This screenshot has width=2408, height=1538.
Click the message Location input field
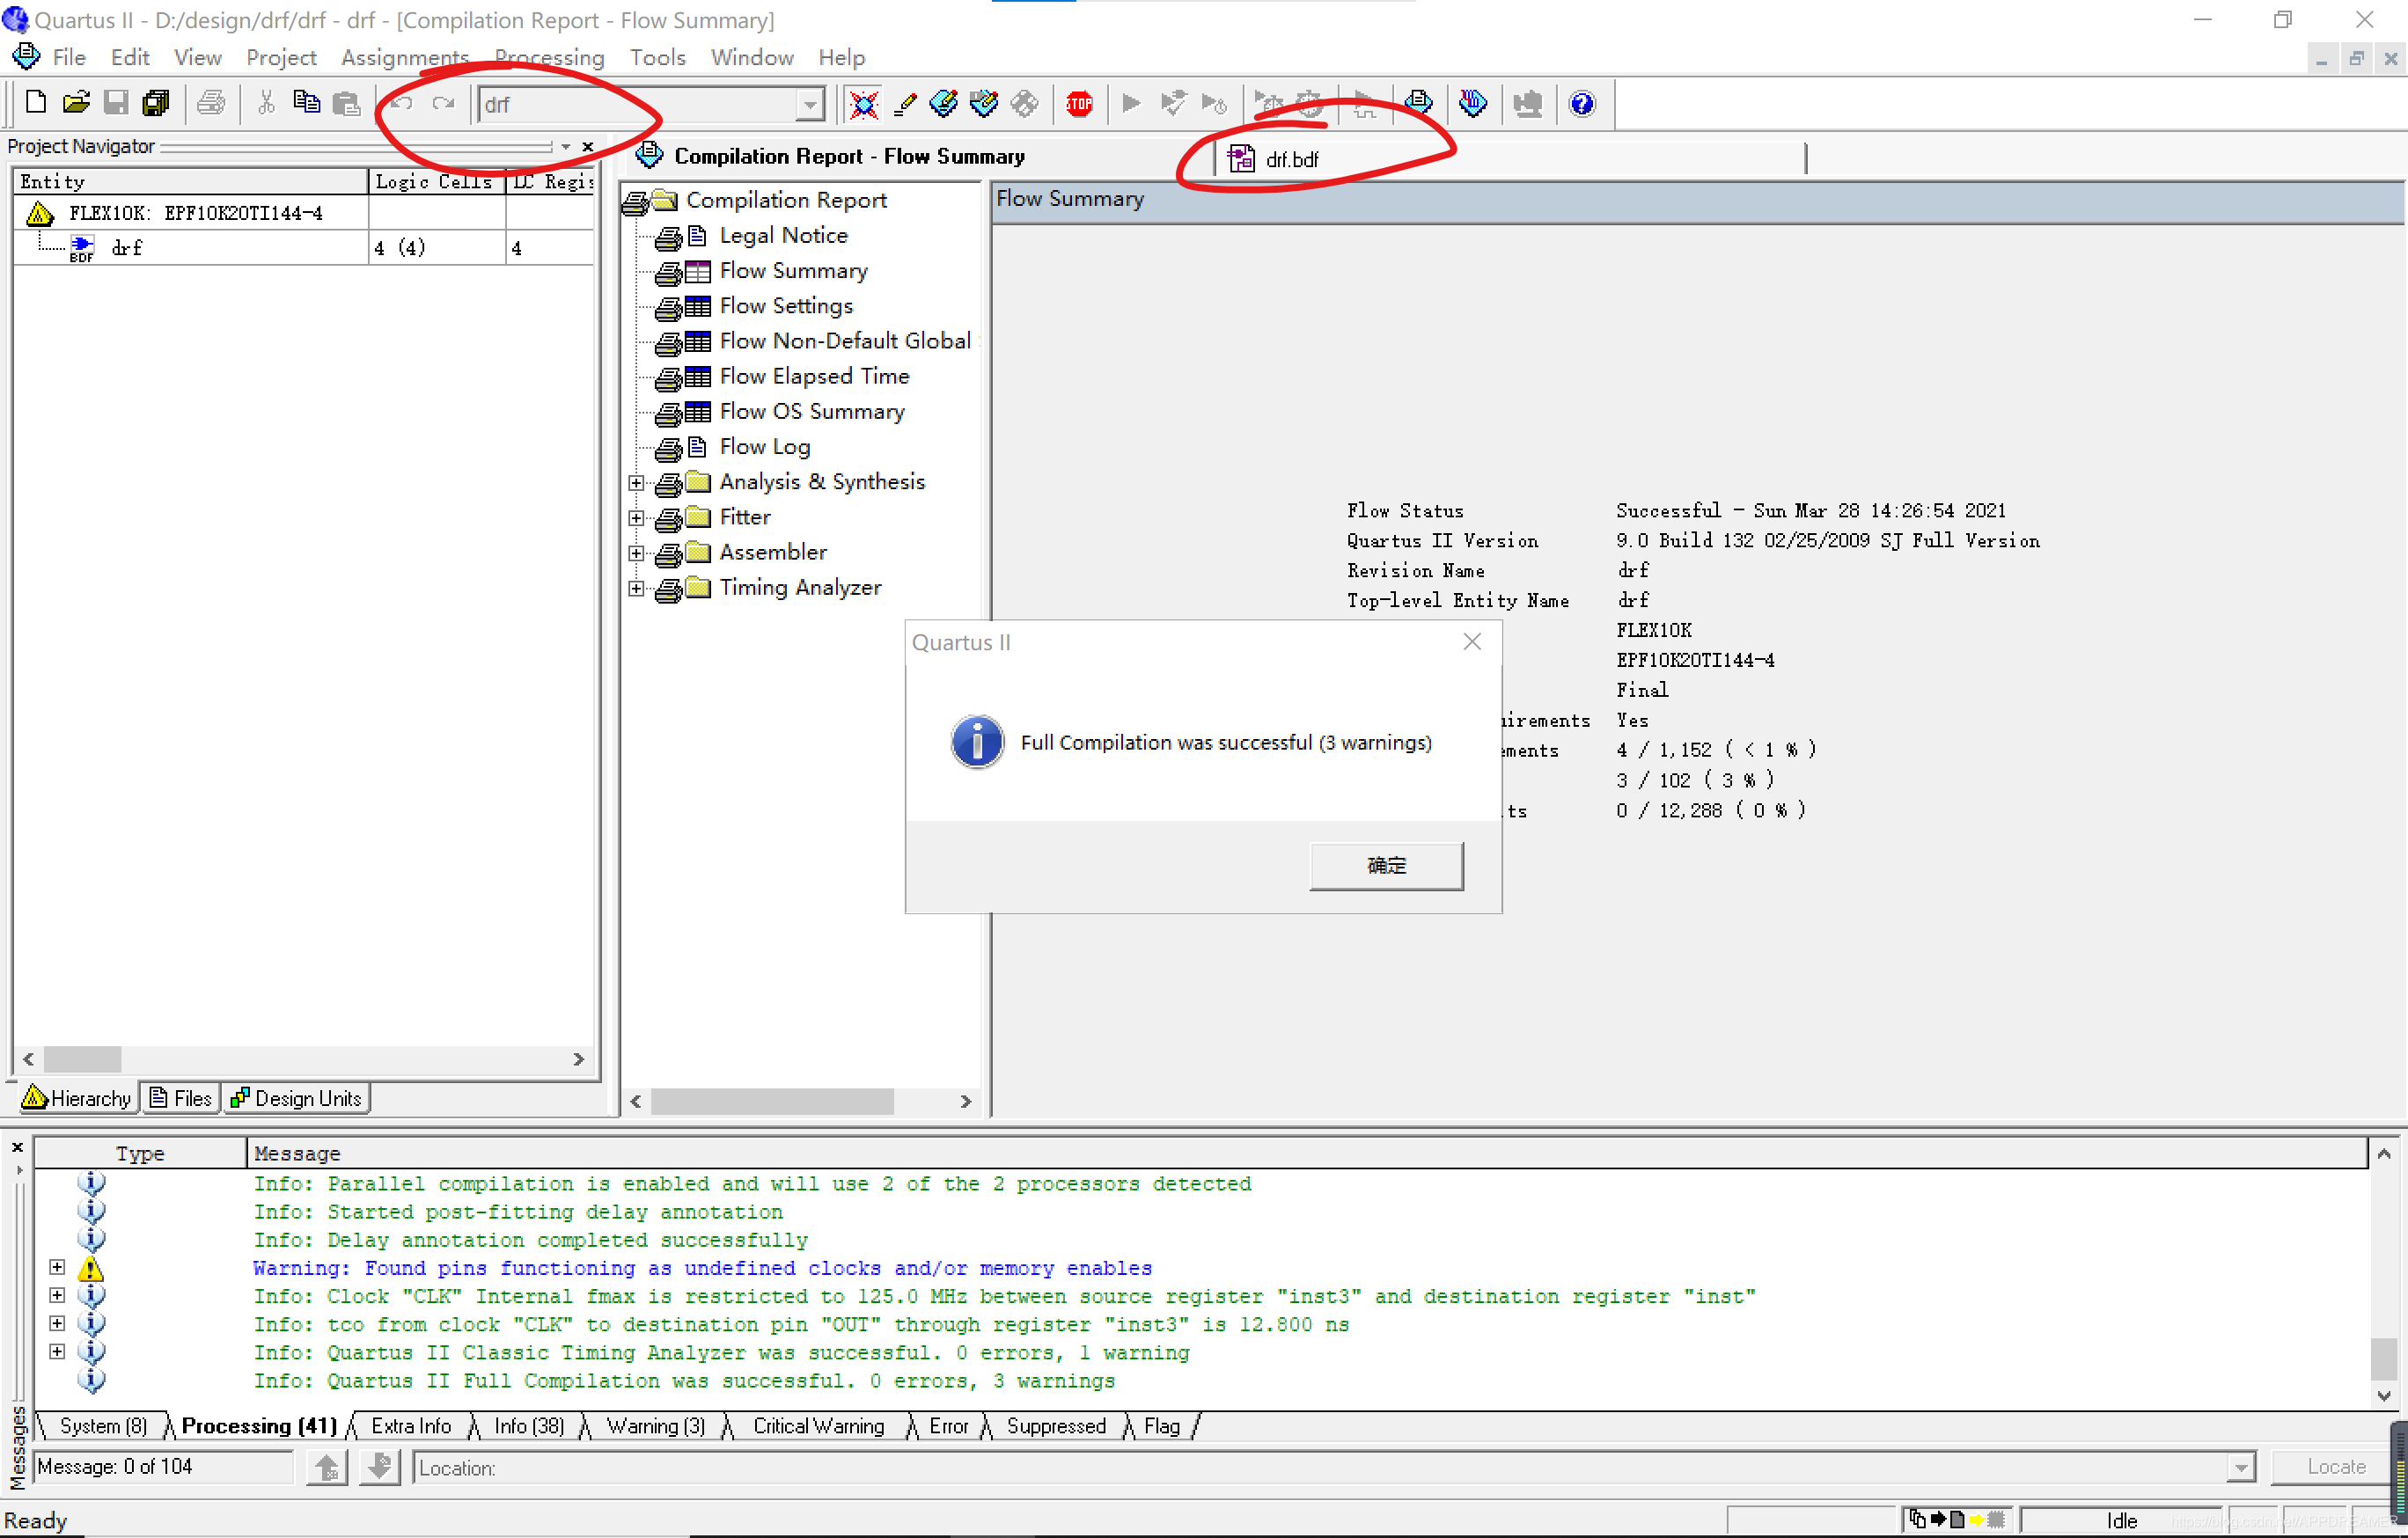tap(1320, 1467)
